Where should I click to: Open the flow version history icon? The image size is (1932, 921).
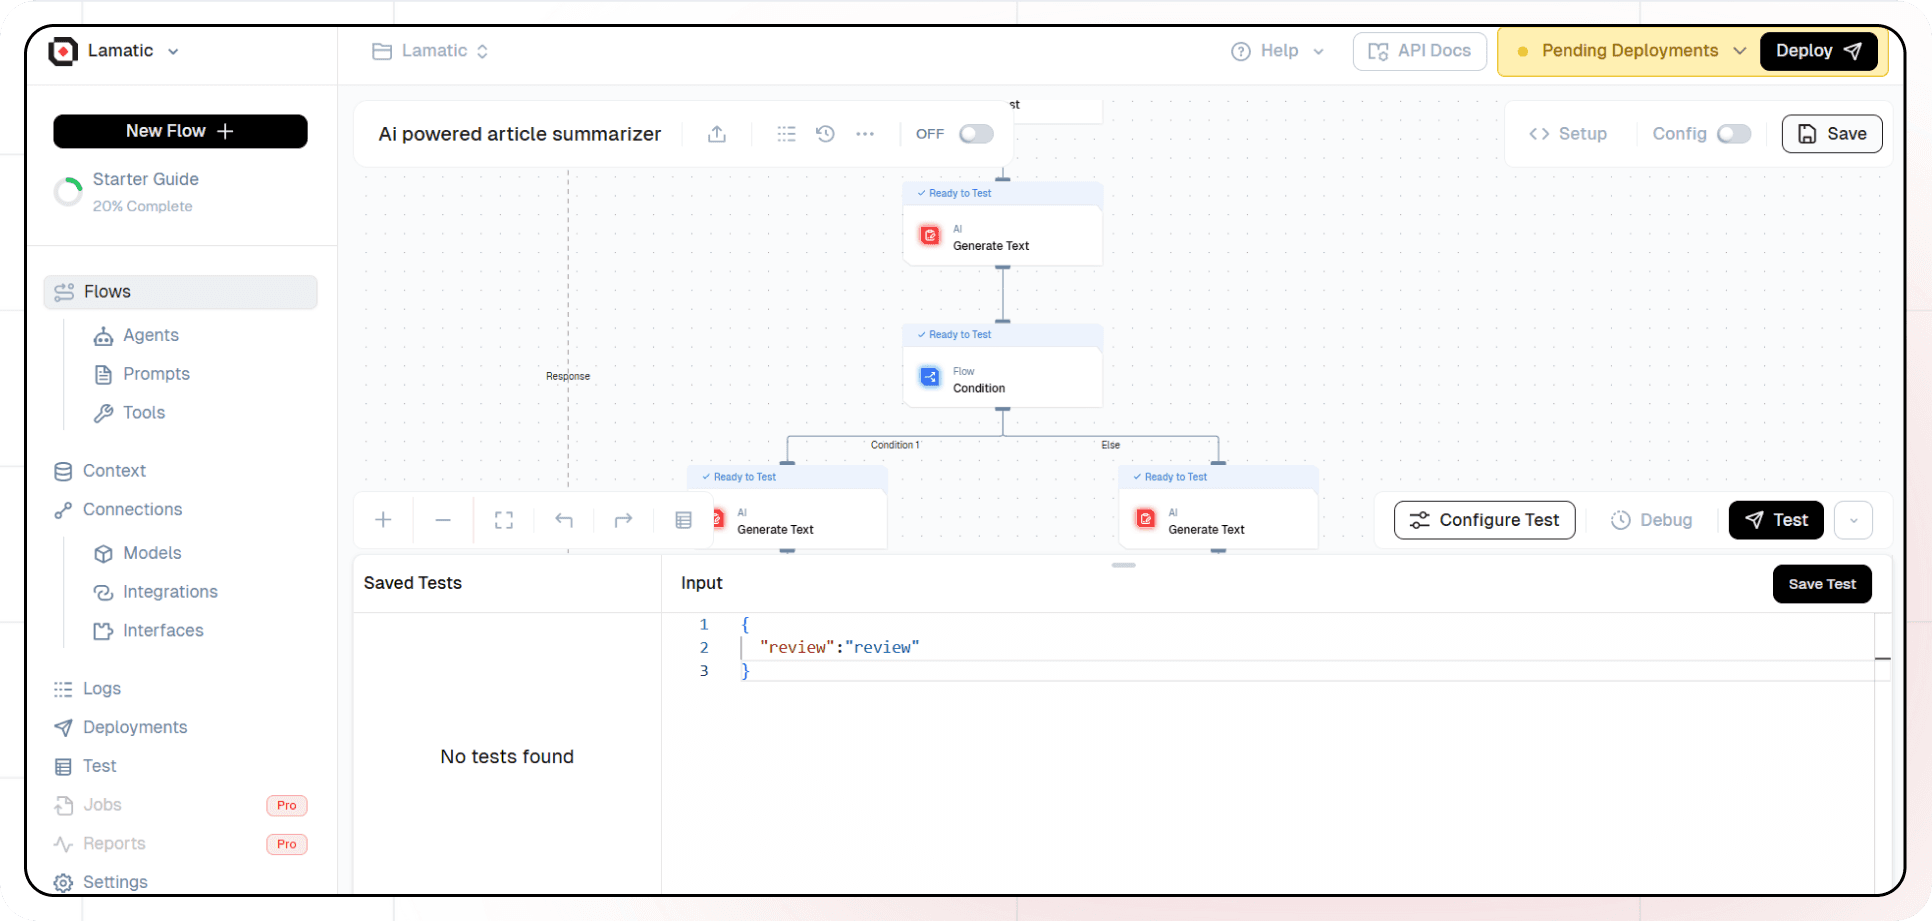(826, 133)
